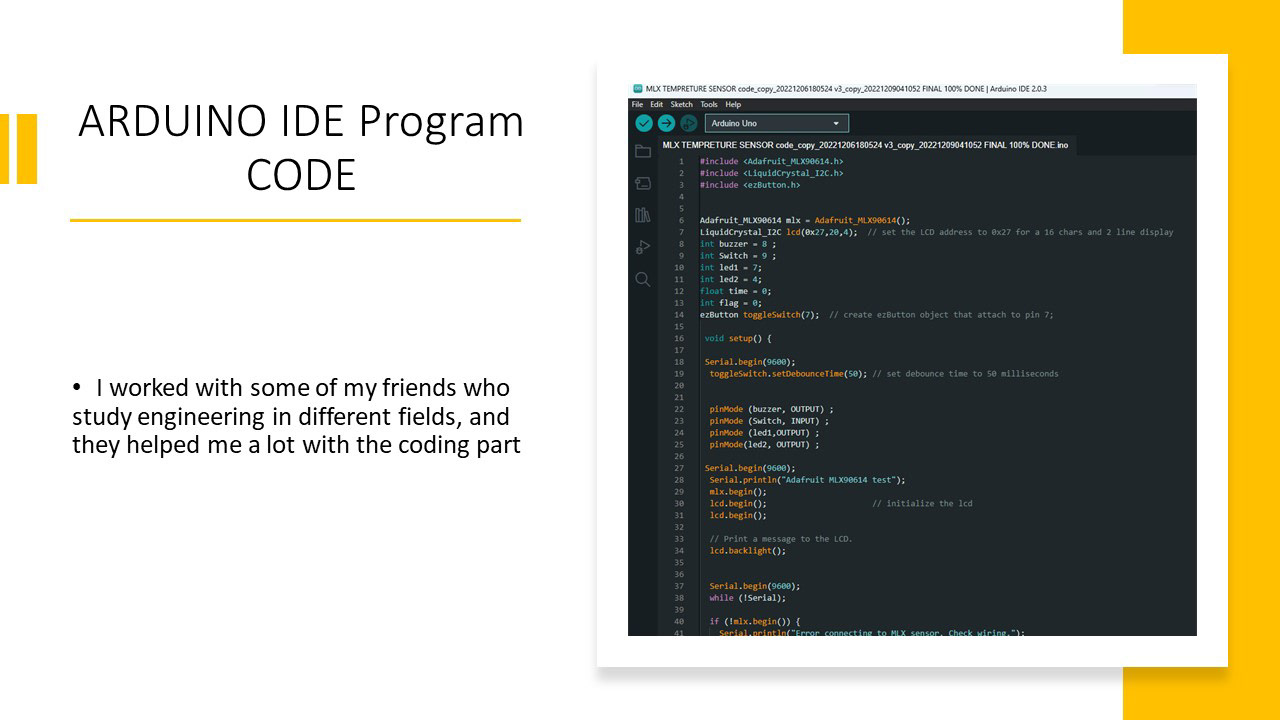The image size is (1280, 720).
Task: Click the '#include <ezButton.h>' code line
Action: (750, 185)
